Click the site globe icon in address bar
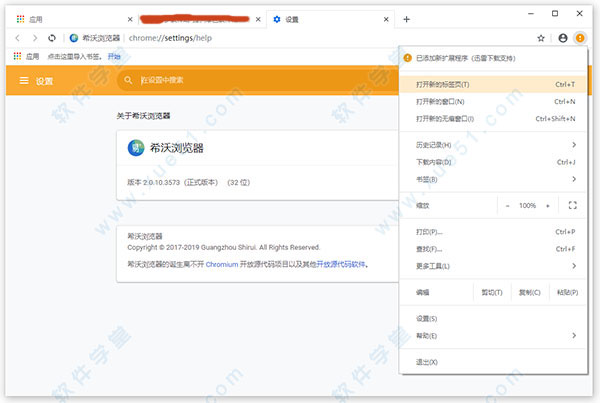Viewport: 600px width, 403px height. [x=74, y=38]
